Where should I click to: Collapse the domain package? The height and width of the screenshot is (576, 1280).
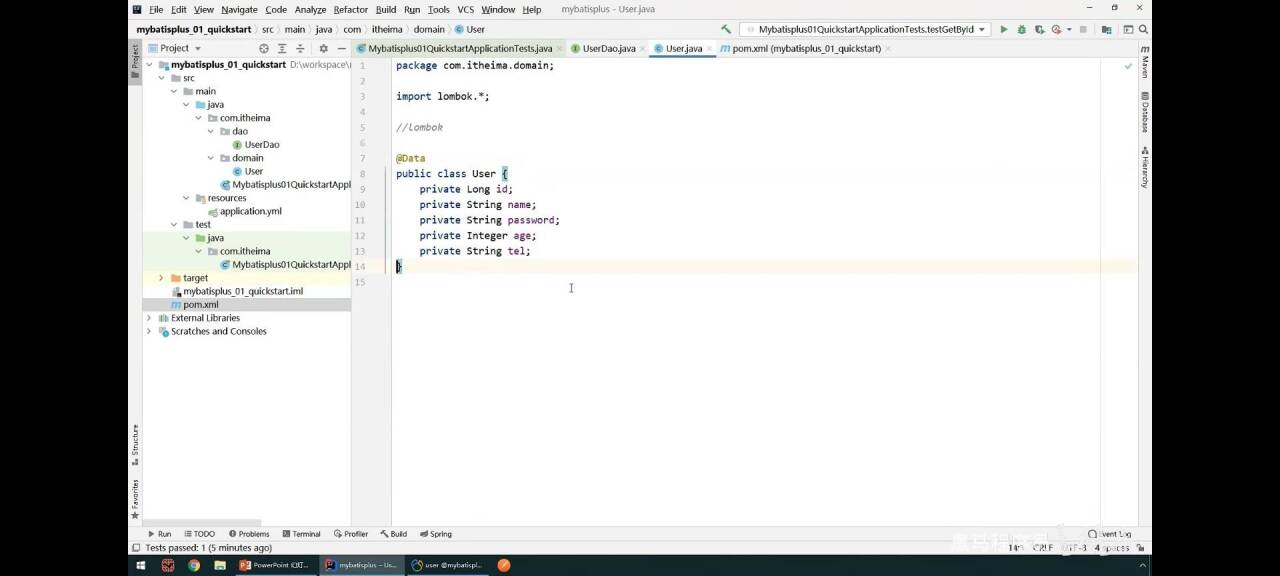(211, 158)
